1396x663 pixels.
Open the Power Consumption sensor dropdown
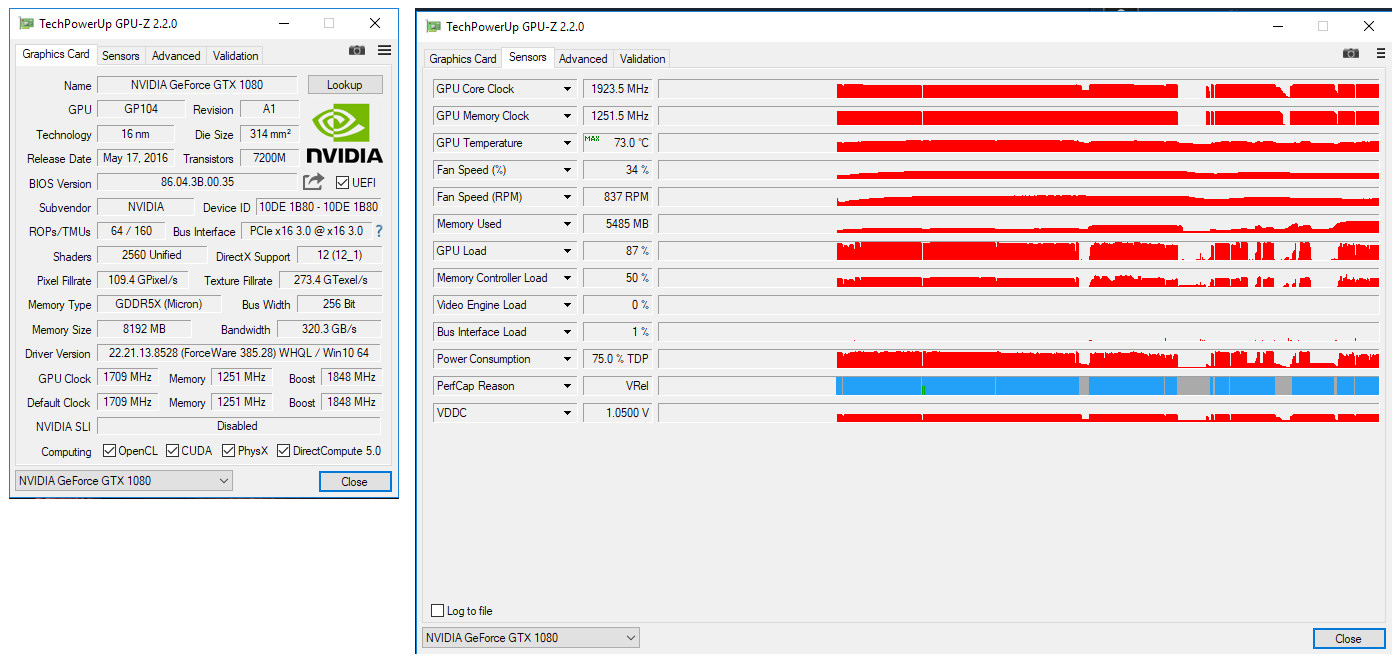coord(567,359)
